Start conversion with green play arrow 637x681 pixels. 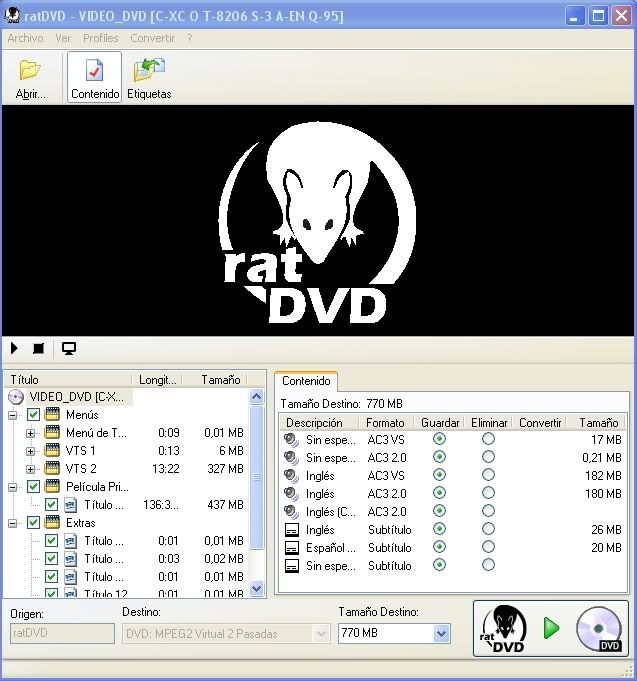pos(551,628)
